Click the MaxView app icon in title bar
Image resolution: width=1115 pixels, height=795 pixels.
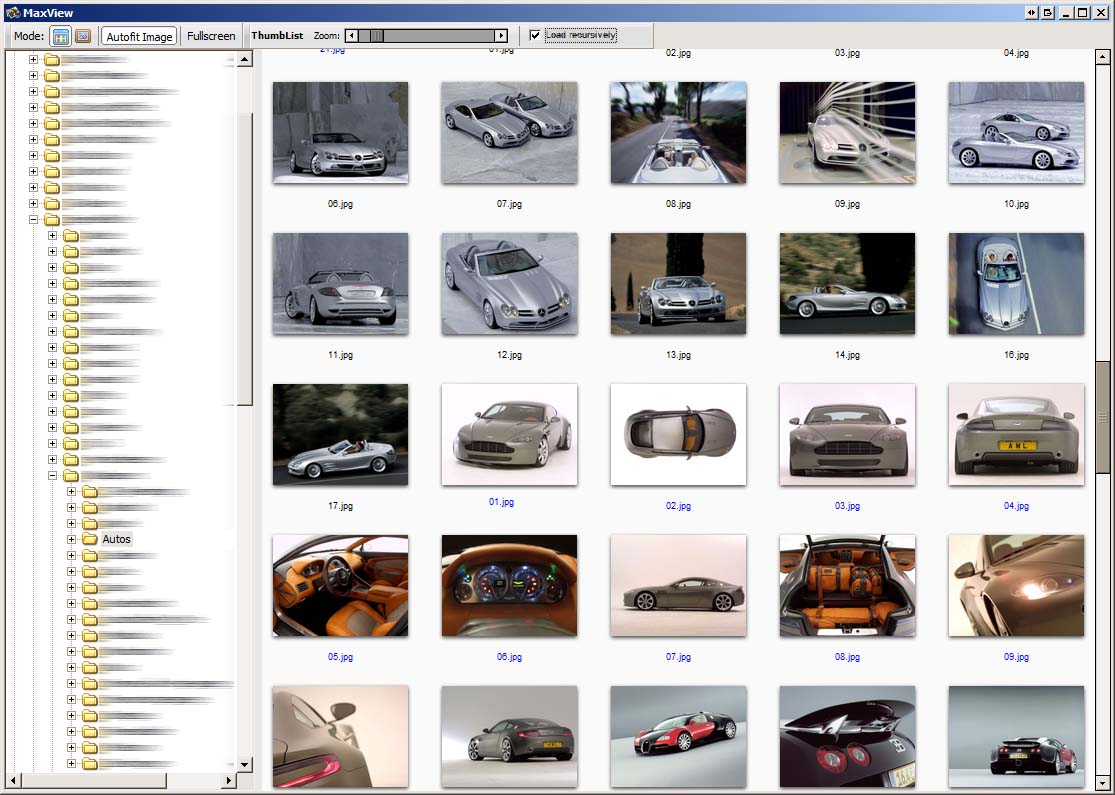click(x=12, y=13)
